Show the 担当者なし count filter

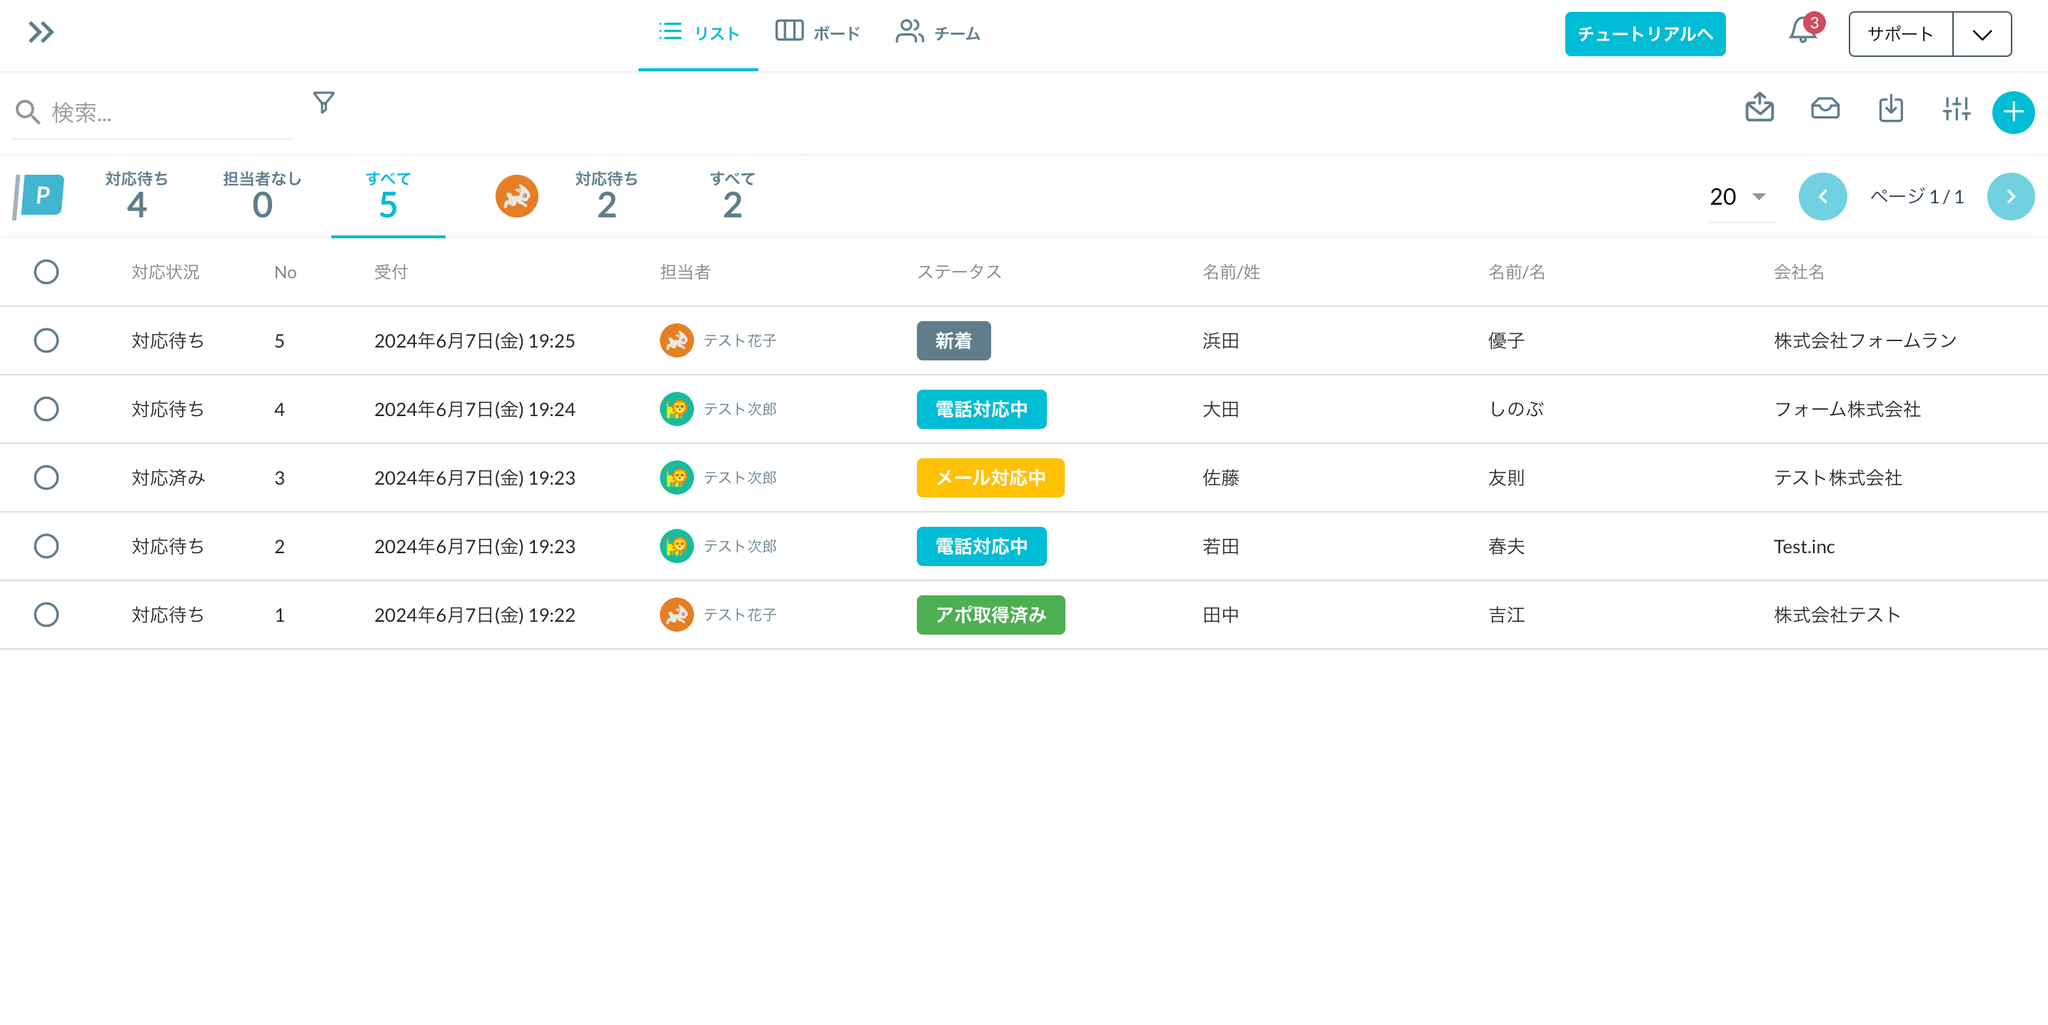click(x=262, y=195)
